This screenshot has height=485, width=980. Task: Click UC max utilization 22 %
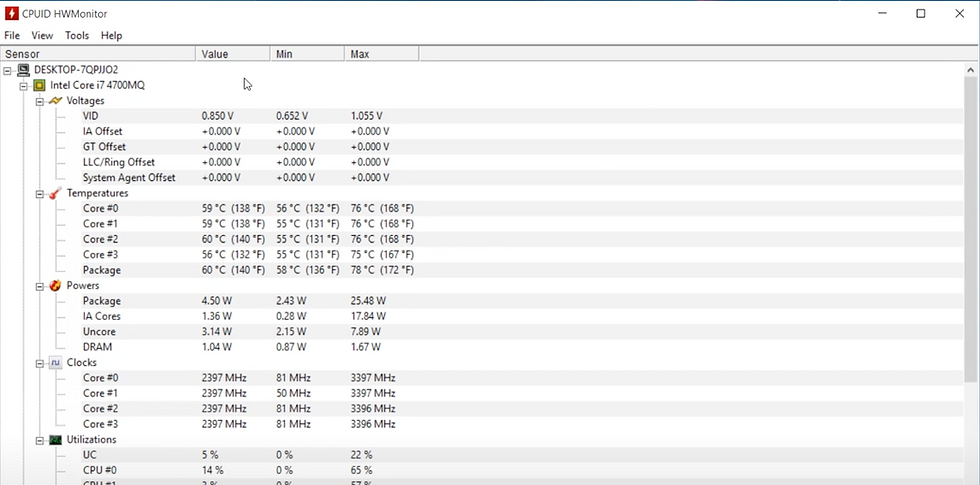(361, 455)
